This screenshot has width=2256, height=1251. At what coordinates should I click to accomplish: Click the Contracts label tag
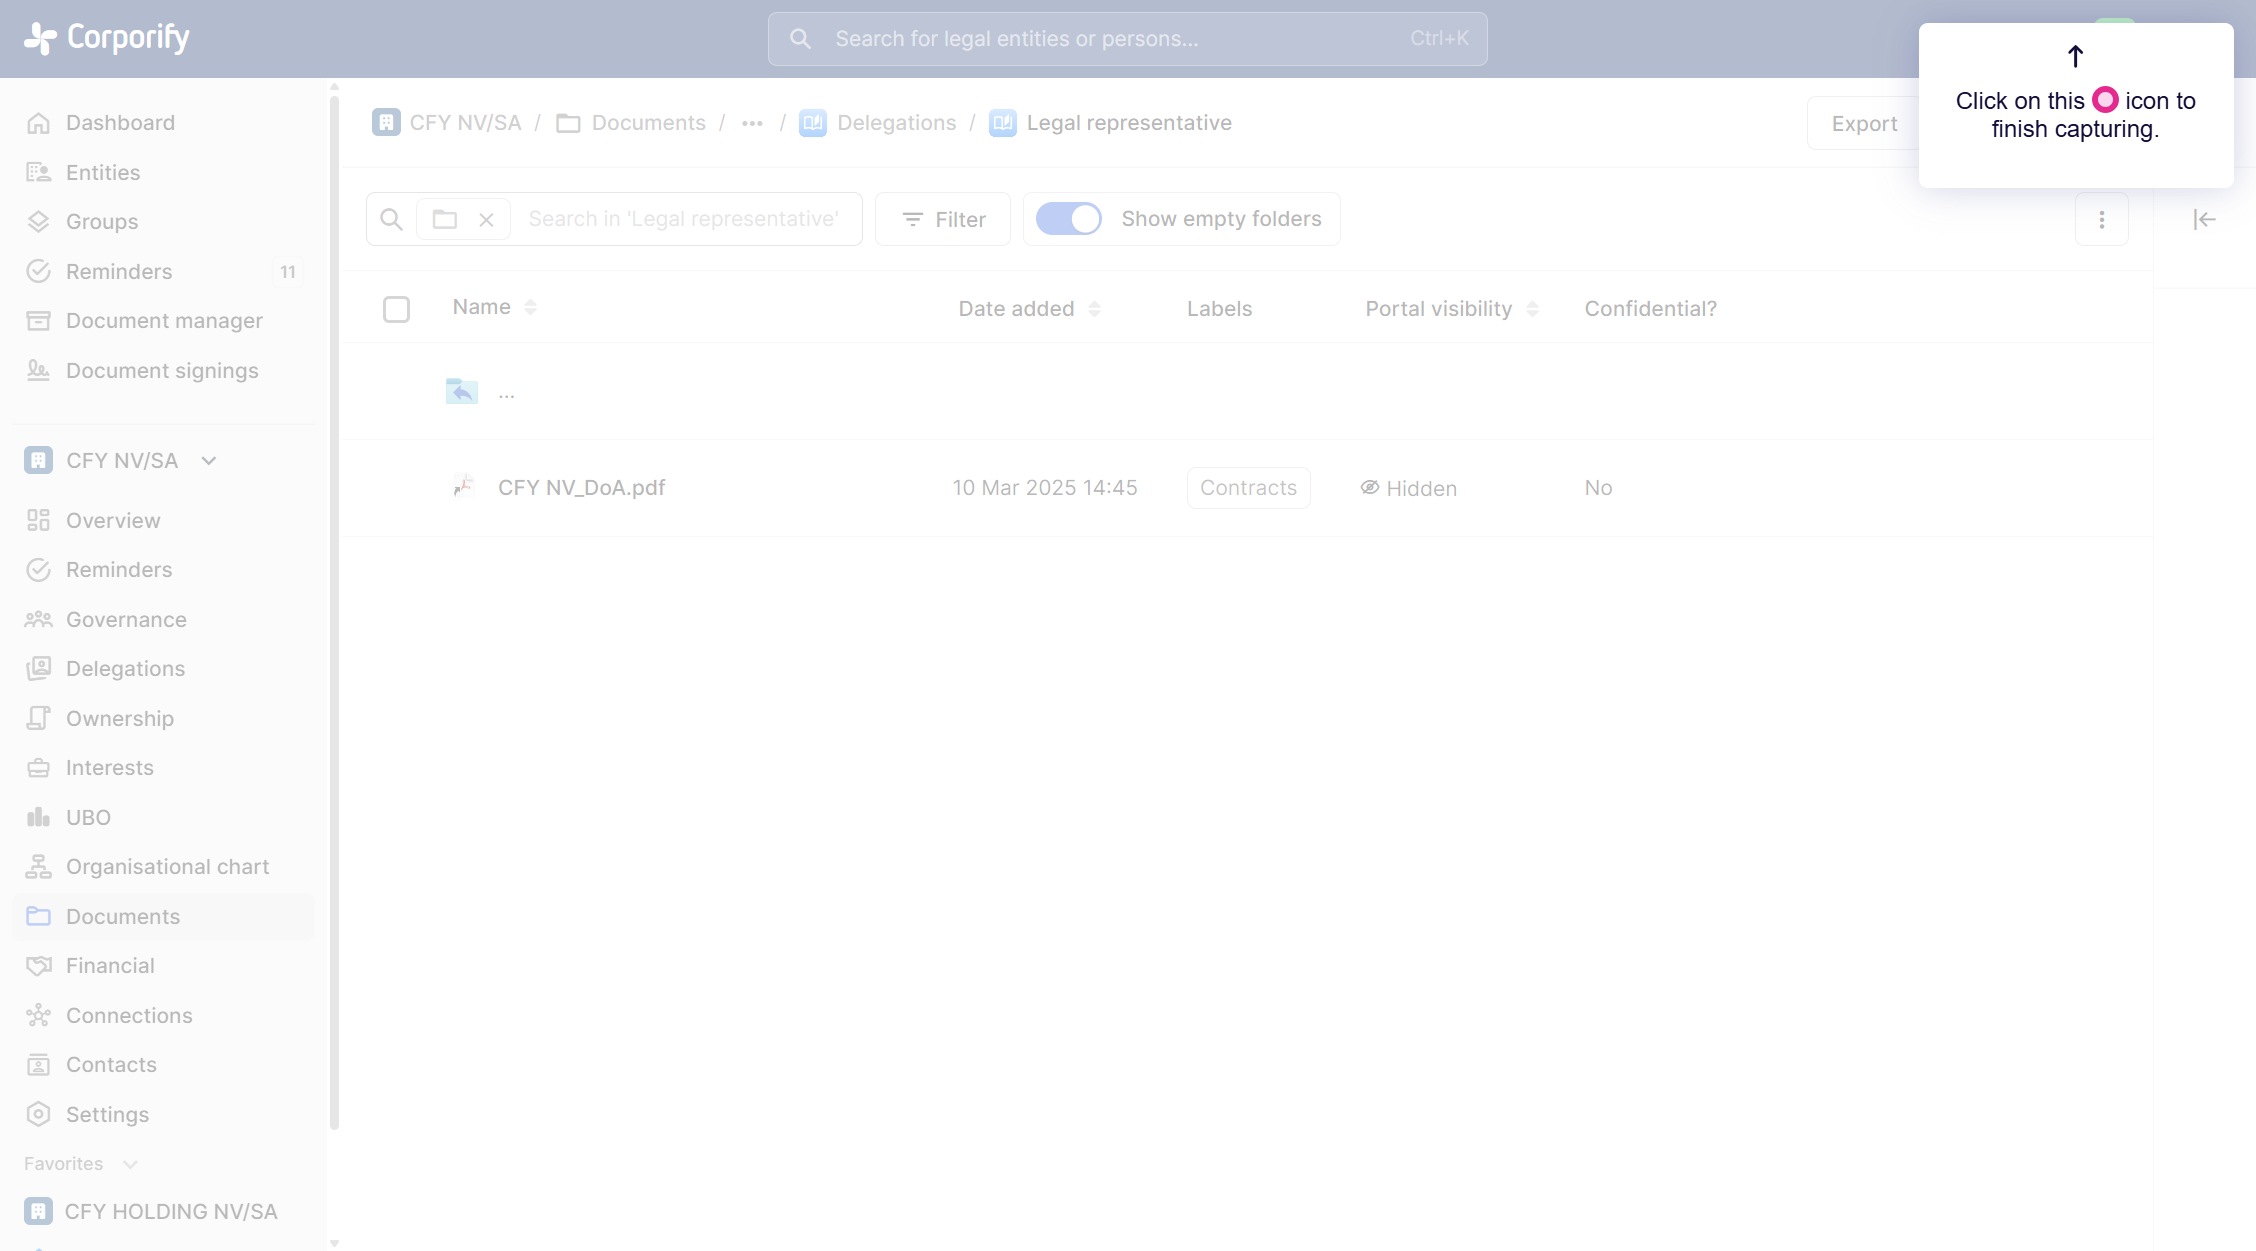(1248, 488)
